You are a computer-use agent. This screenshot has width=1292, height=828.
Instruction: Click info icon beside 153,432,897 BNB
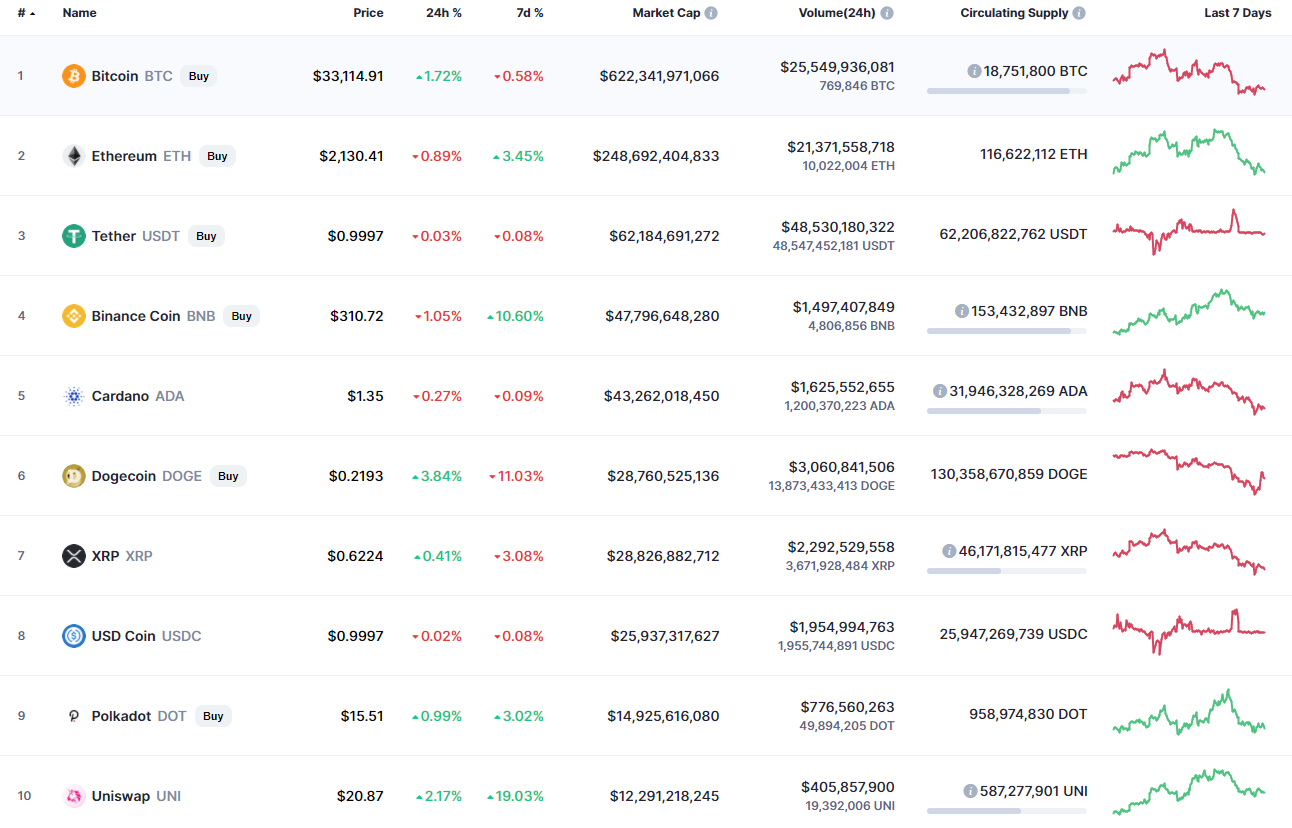(x=962, y=311)
